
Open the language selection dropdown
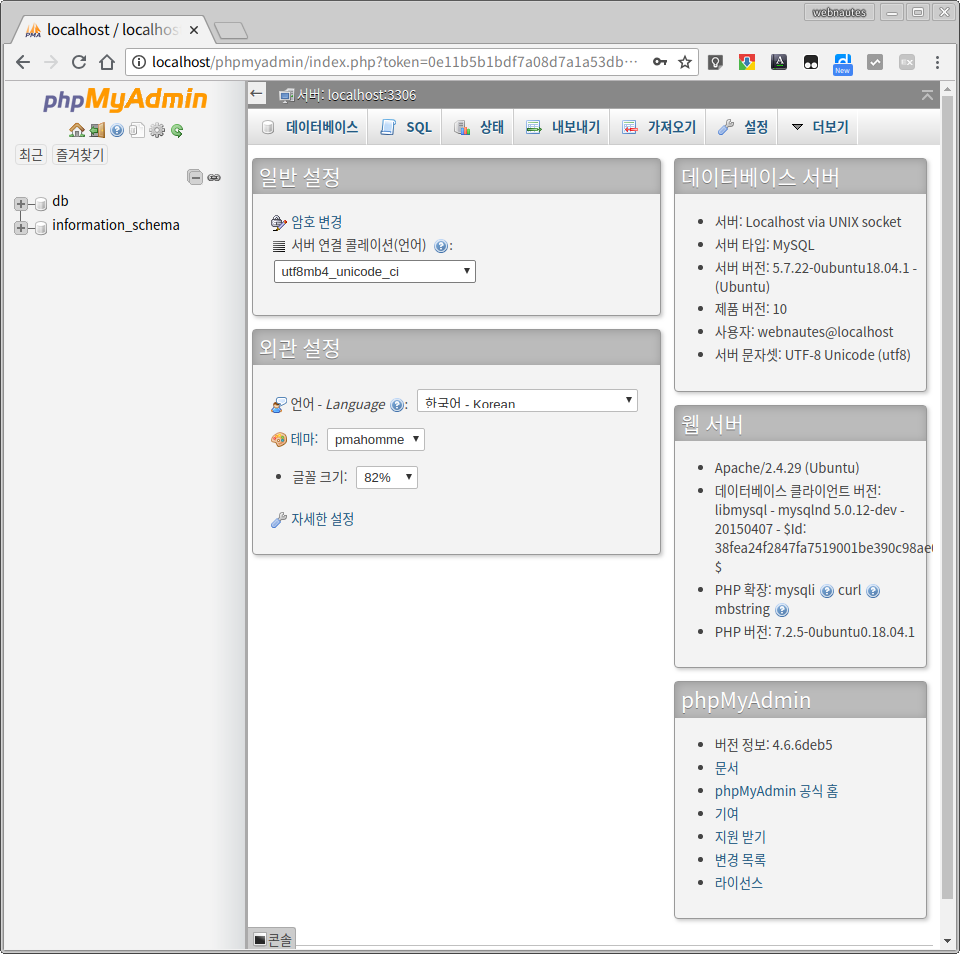527,401
